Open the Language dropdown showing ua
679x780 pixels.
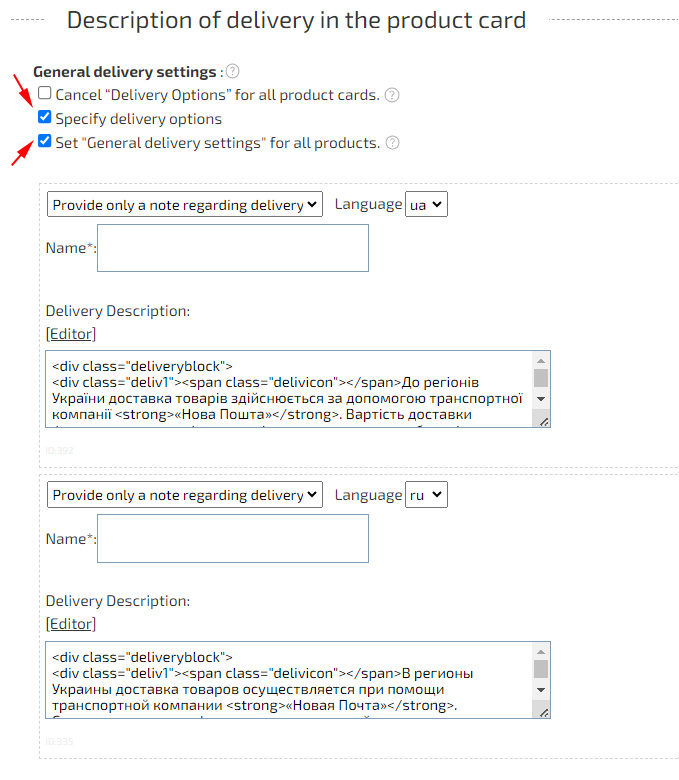425,204
